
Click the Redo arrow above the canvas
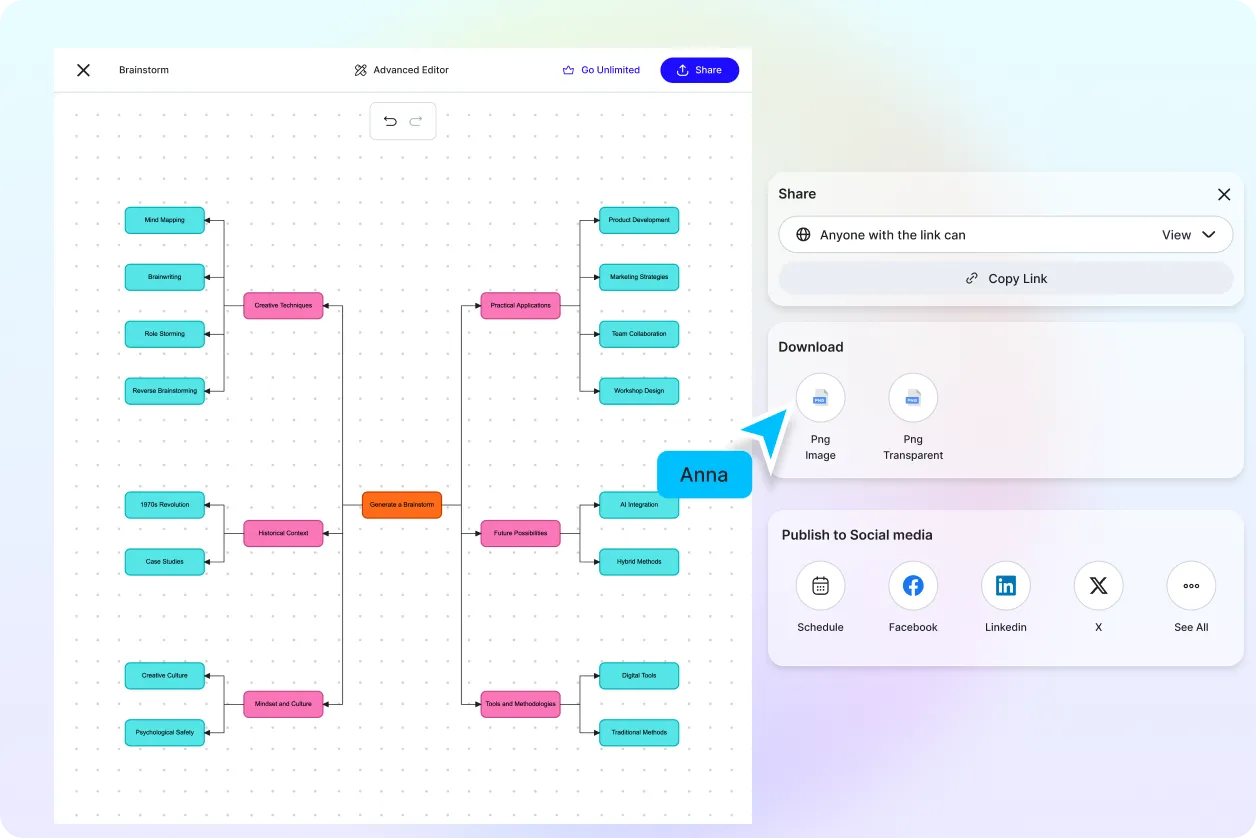(416, 120)
